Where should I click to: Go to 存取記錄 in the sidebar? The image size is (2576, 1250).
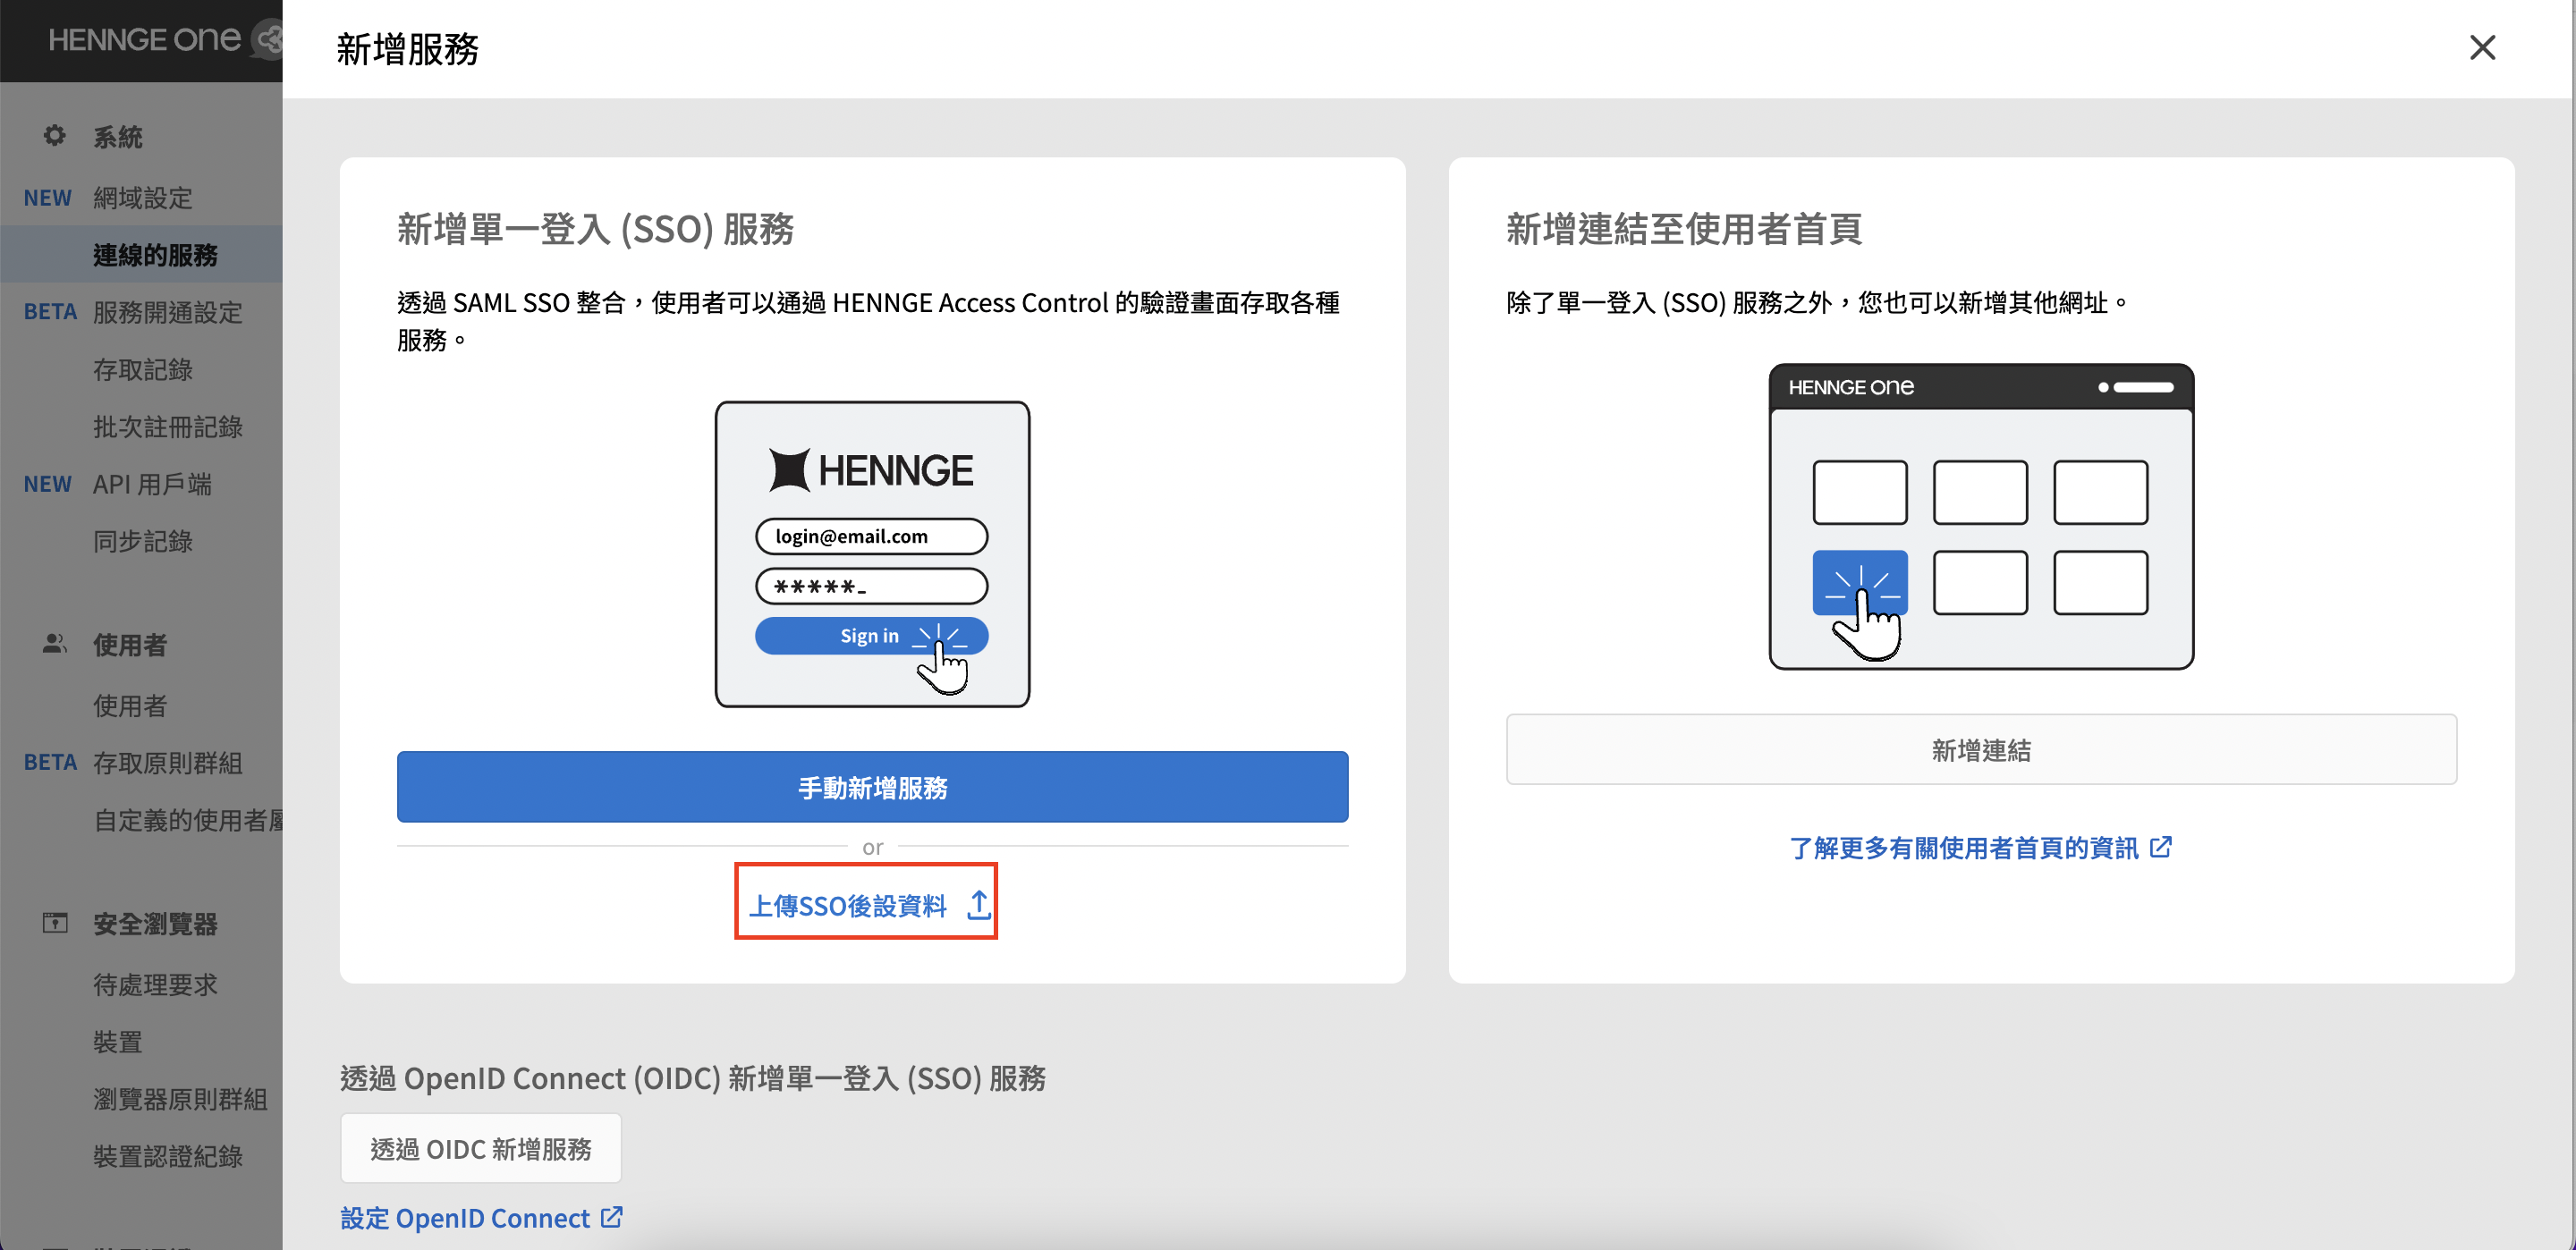143,370
